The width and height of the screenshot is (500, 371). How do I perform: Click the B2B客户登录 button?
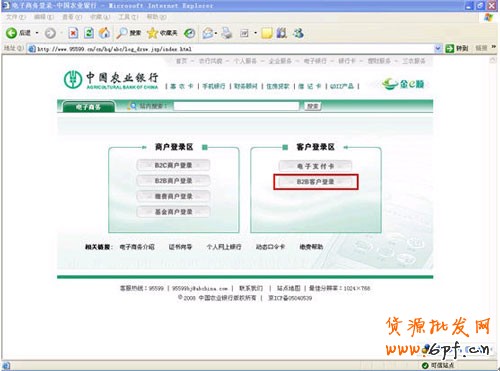click(315, 182)
